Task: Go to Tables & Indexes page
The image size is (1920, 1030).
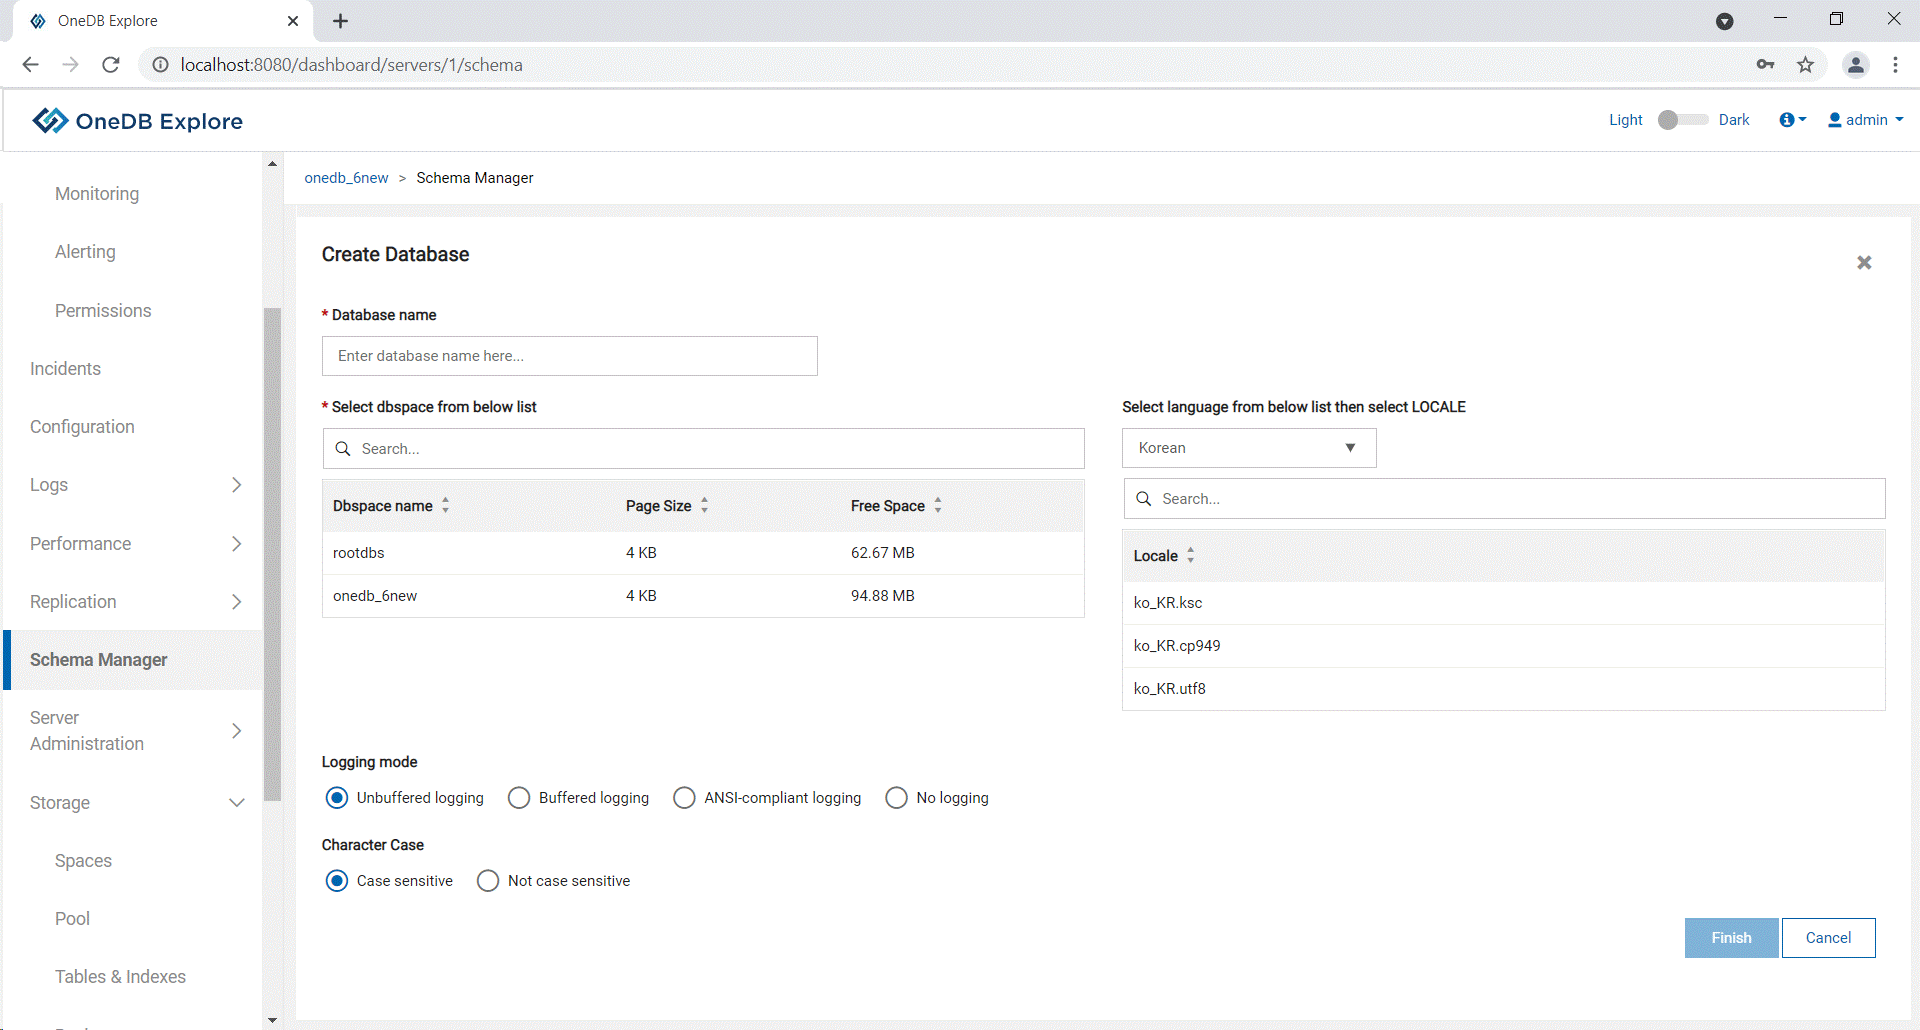Action: (x=120, y=977)
